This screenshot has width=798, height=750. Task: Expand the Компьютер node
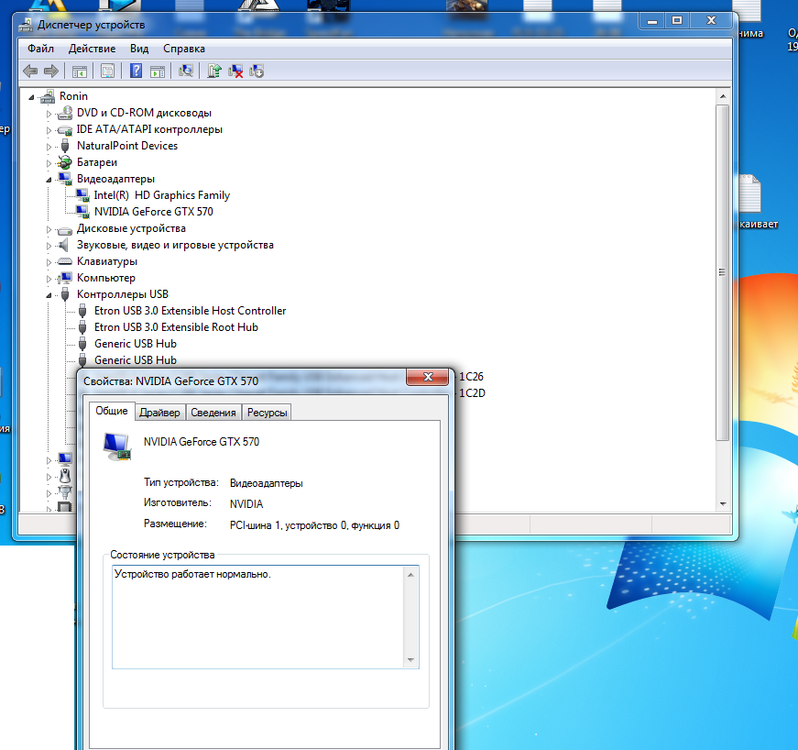pyautogui.click(x=49, y=278)
